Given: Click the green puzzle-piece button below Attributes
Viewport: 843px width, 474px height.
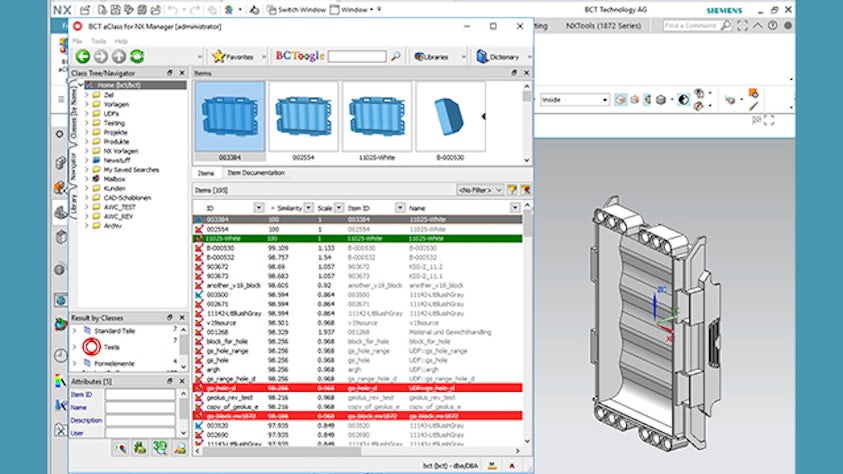Looking at the screenshot, I should click(140, 448).
